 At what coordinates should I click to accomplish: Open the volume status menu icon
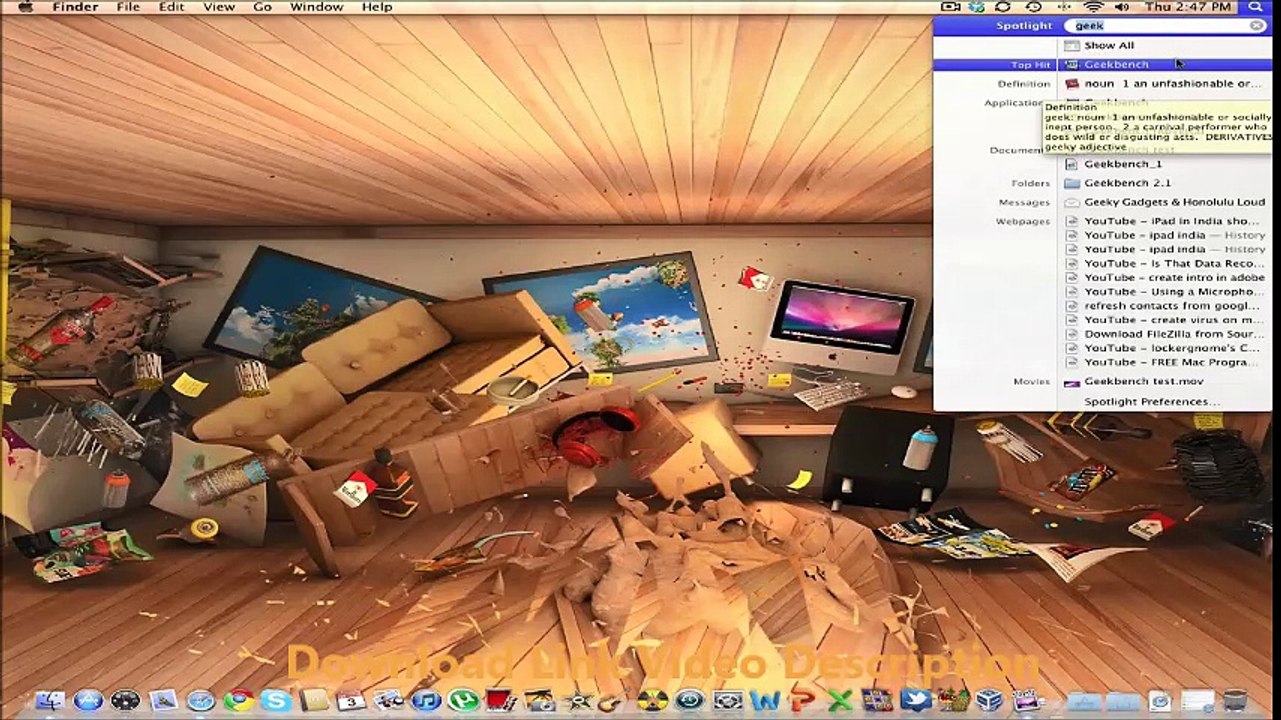point(1123,7)
